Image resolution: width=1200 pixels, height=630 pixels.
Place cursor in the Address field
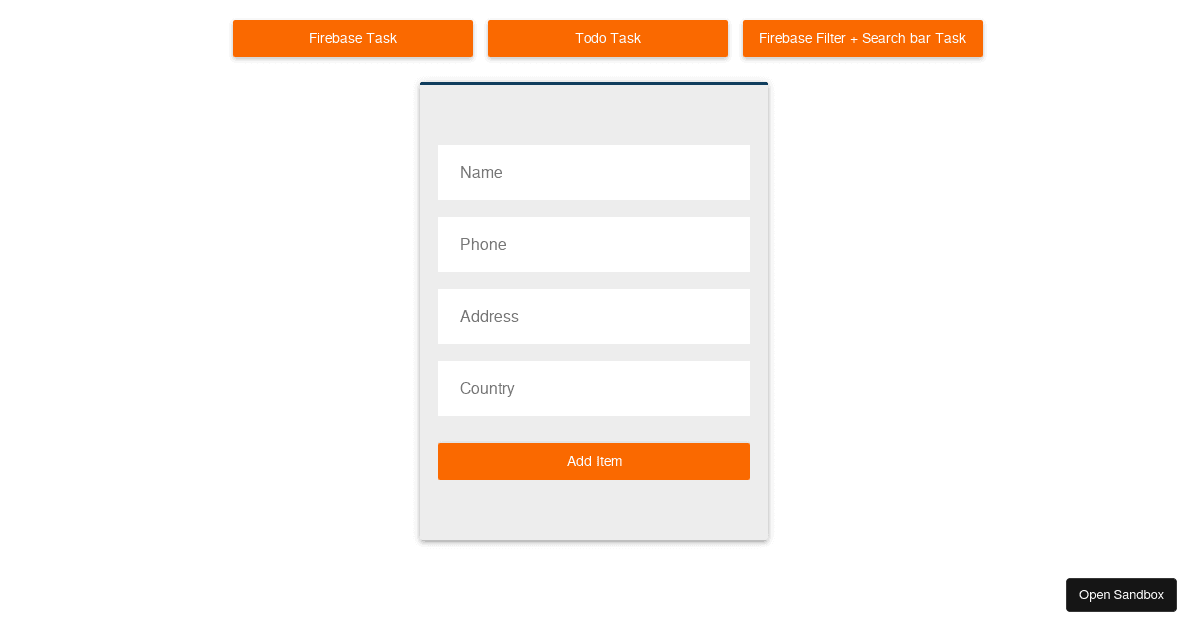pyautogui.click(x=594, y=316)
